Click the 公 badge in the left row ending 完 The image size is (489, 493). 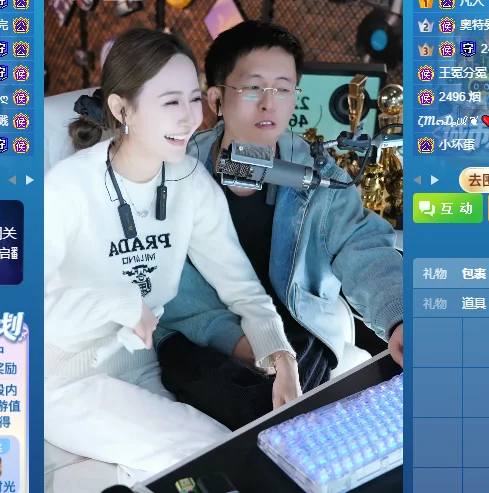pos(21,26)
